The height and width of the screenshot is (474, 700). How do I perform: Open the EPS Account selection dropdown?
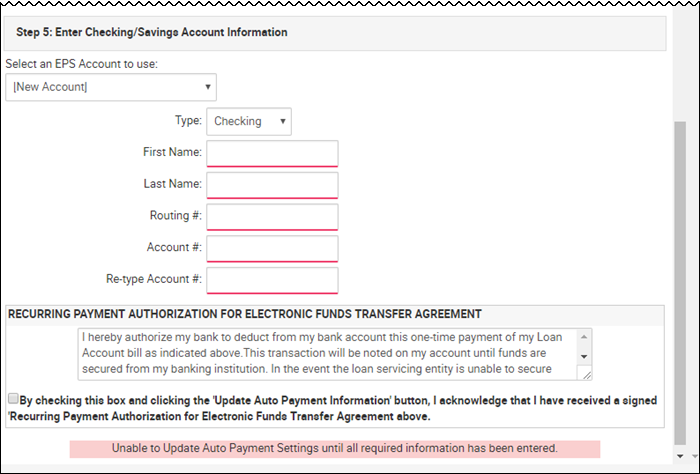[x=111, y=87]
